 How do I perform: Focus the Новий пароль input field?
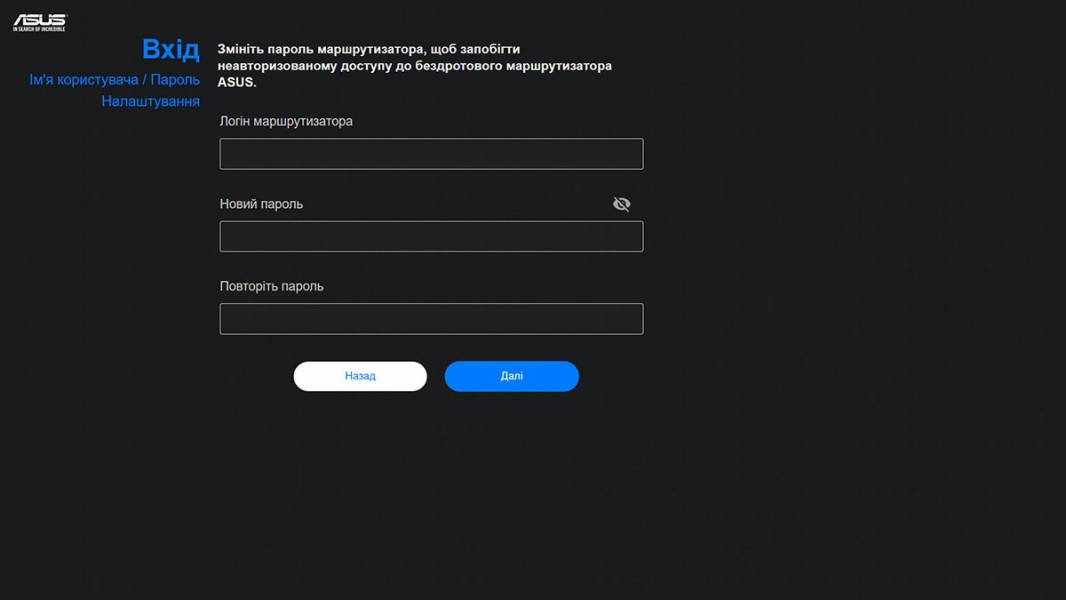pyautogui.click(x=431, y=236)
